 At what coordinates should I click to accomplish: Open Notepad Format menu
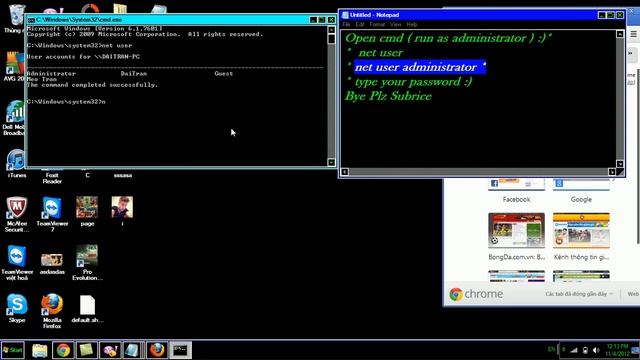377,24
